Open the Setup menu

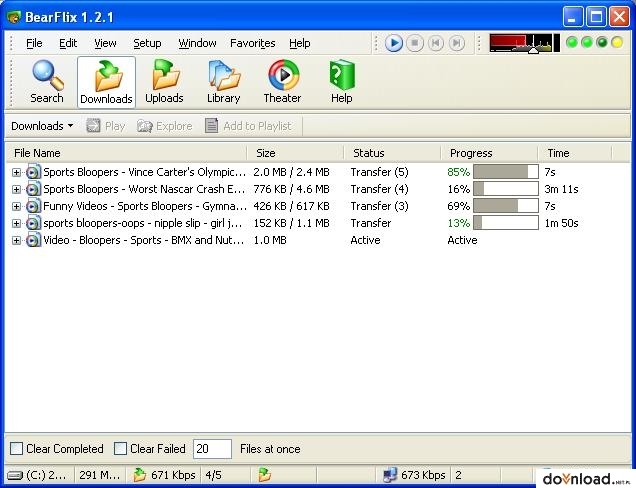[x=147, y=43]
